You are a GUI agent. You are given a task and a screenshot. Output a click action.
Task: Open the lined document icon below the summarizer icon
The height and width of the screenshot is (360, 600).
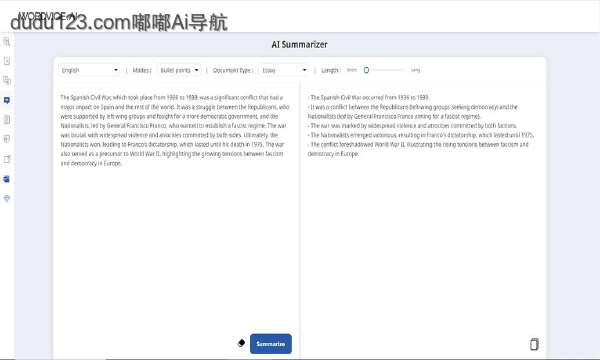click(7, 120)
